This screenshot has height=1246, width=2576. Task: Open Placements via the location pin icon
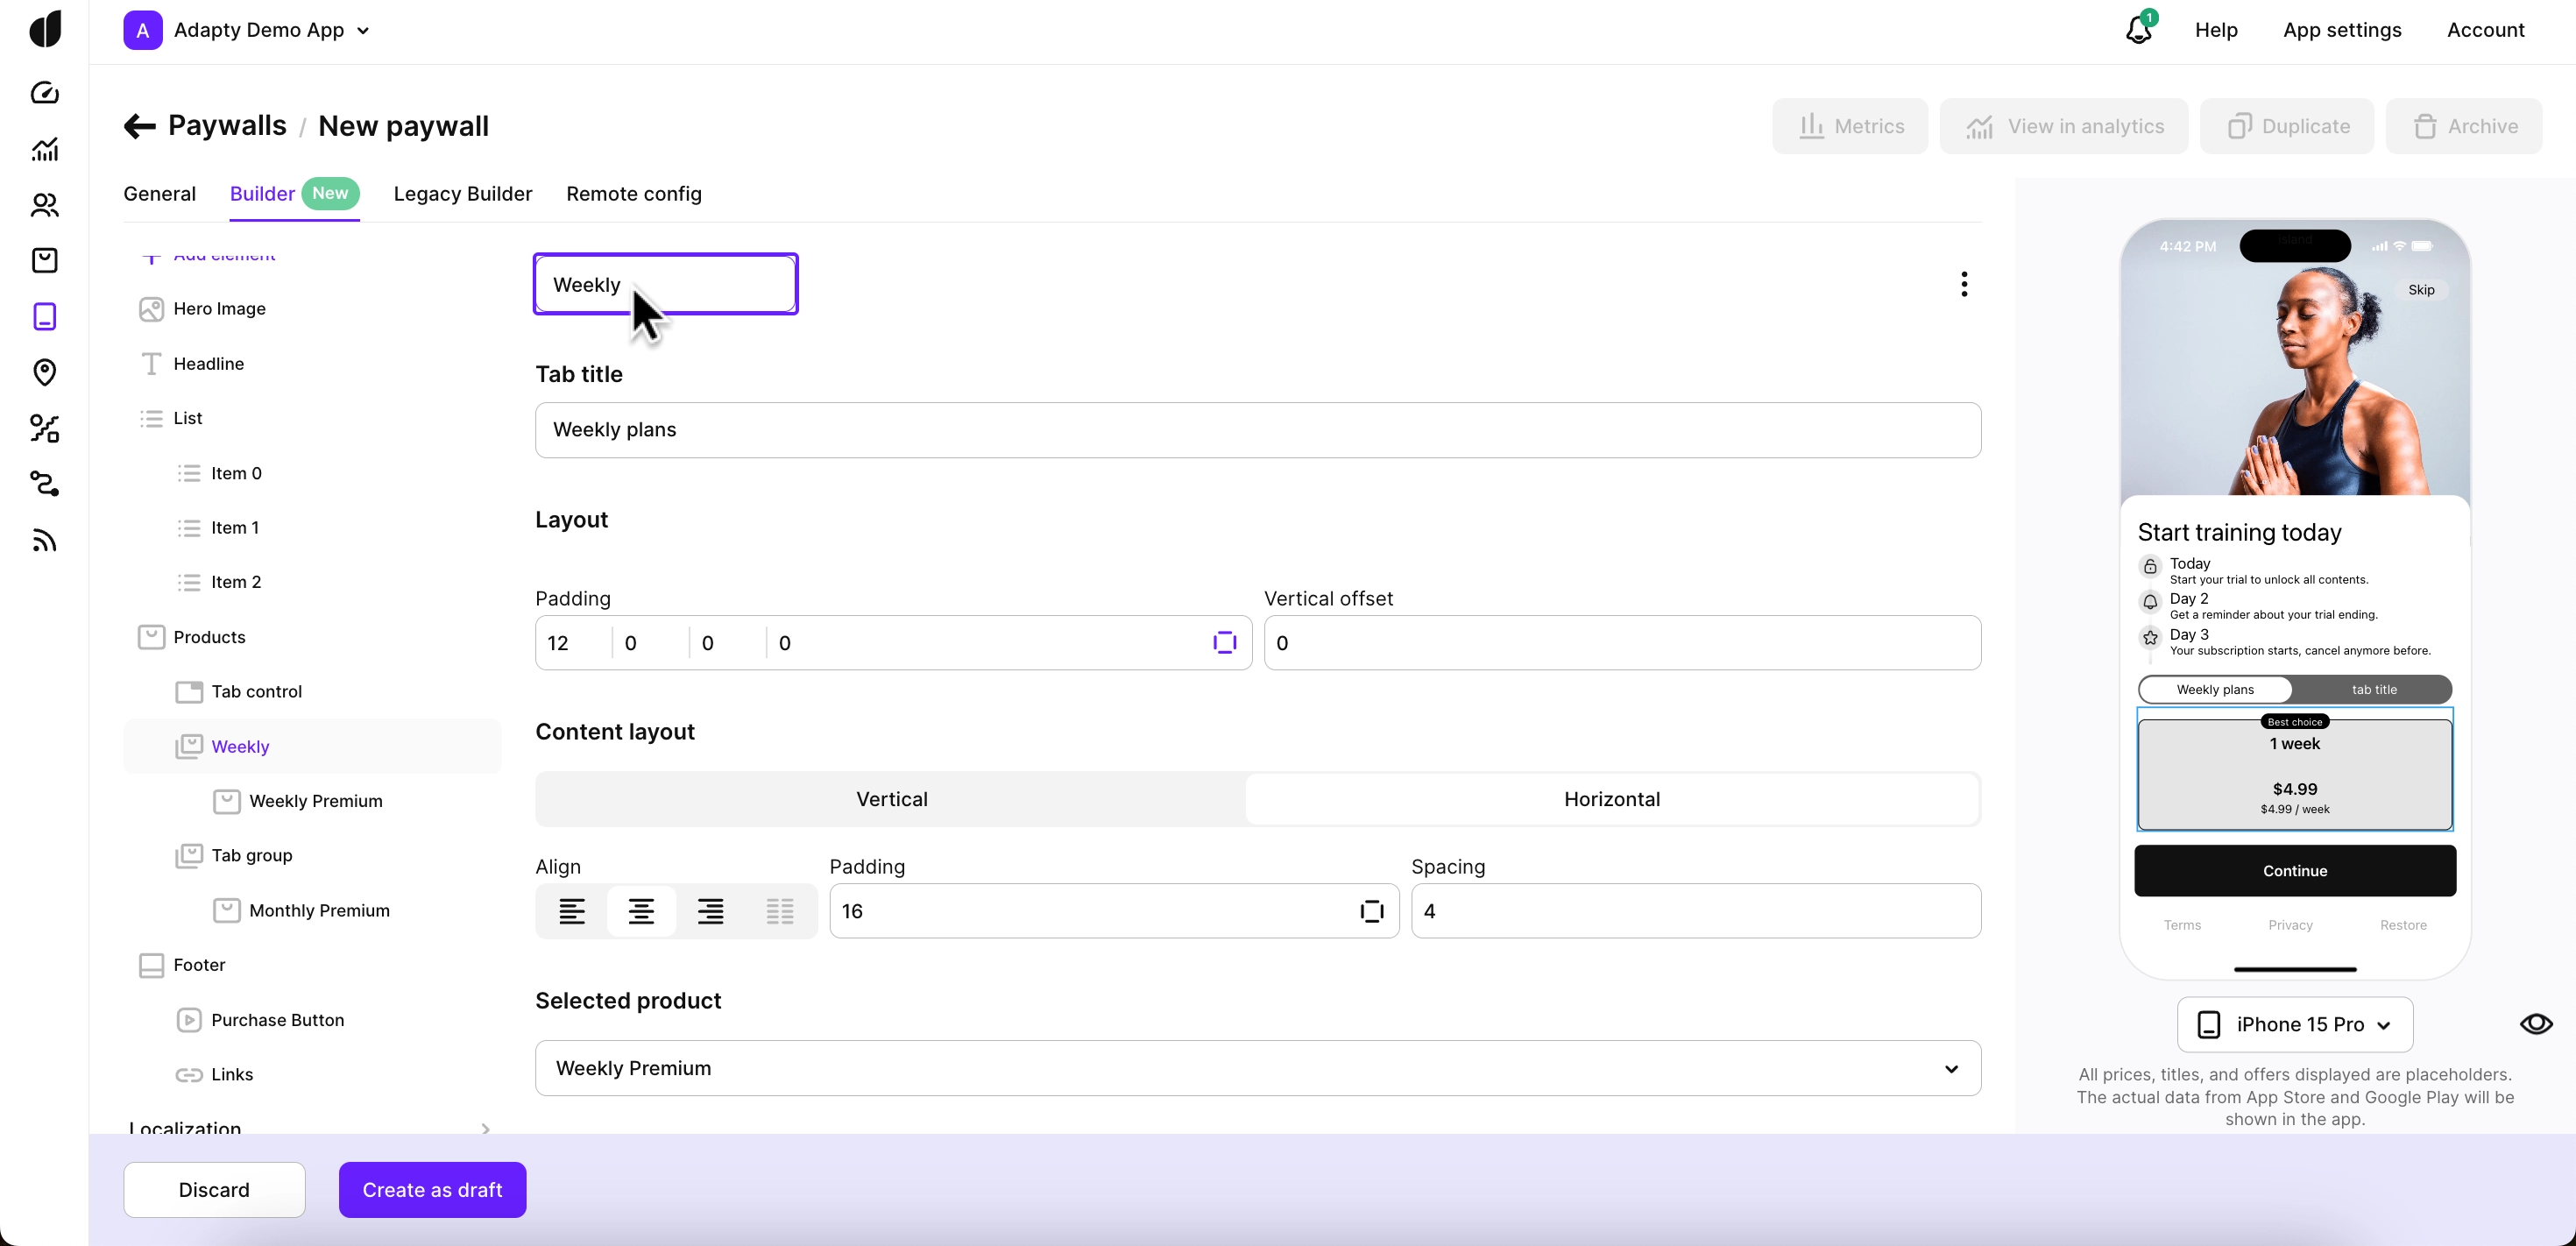[x=44, y=372]
